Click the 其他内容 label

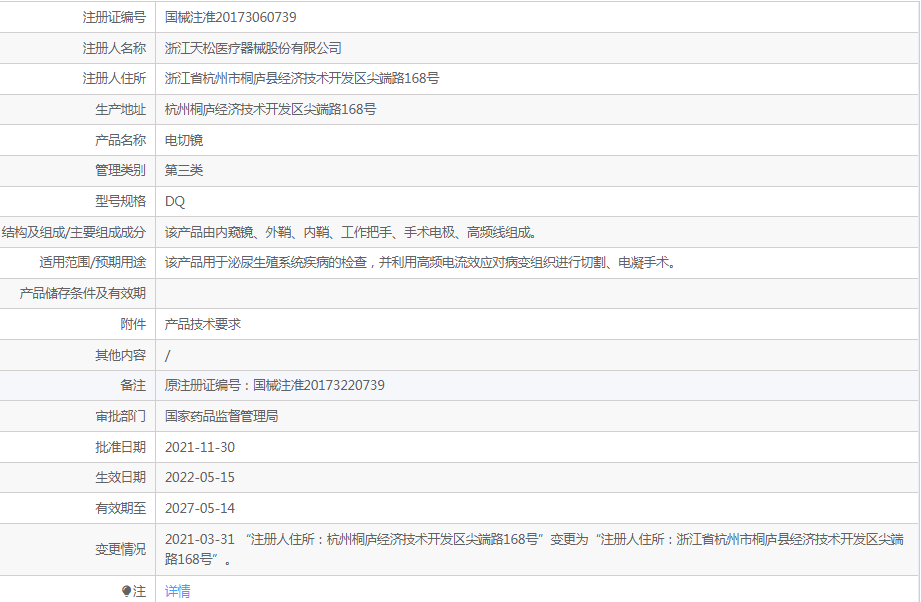coord(120,355)
